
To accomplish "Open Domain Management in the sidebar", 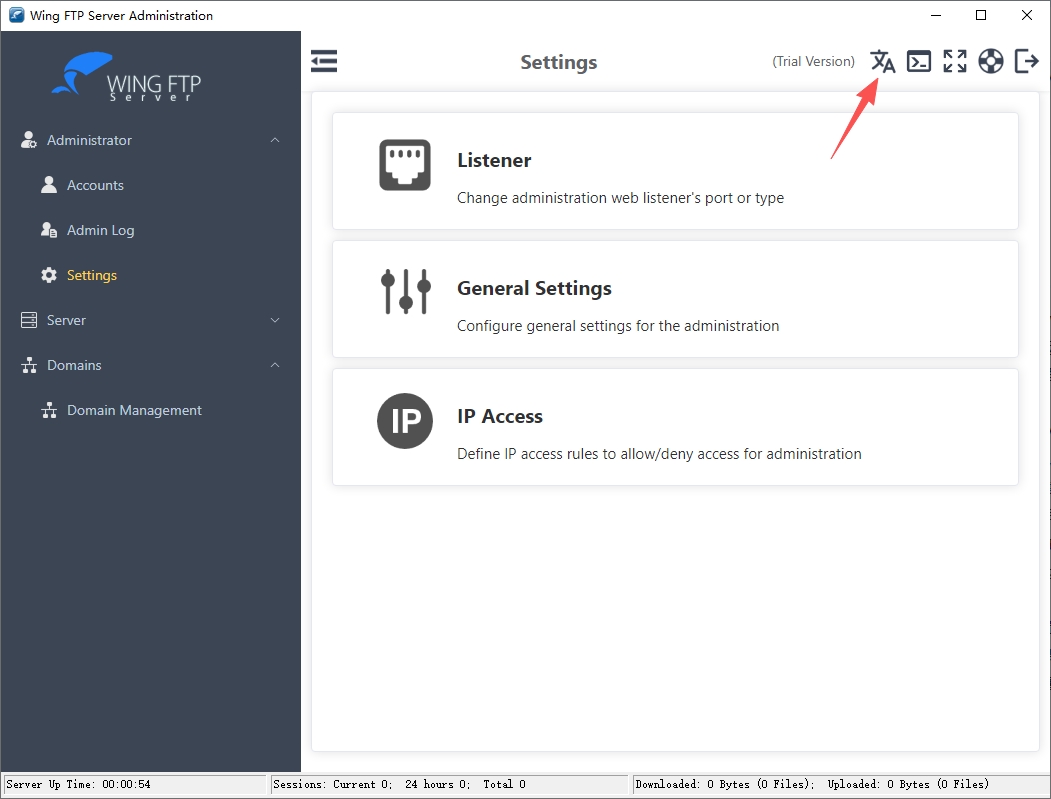I will [x=134, y=410].
